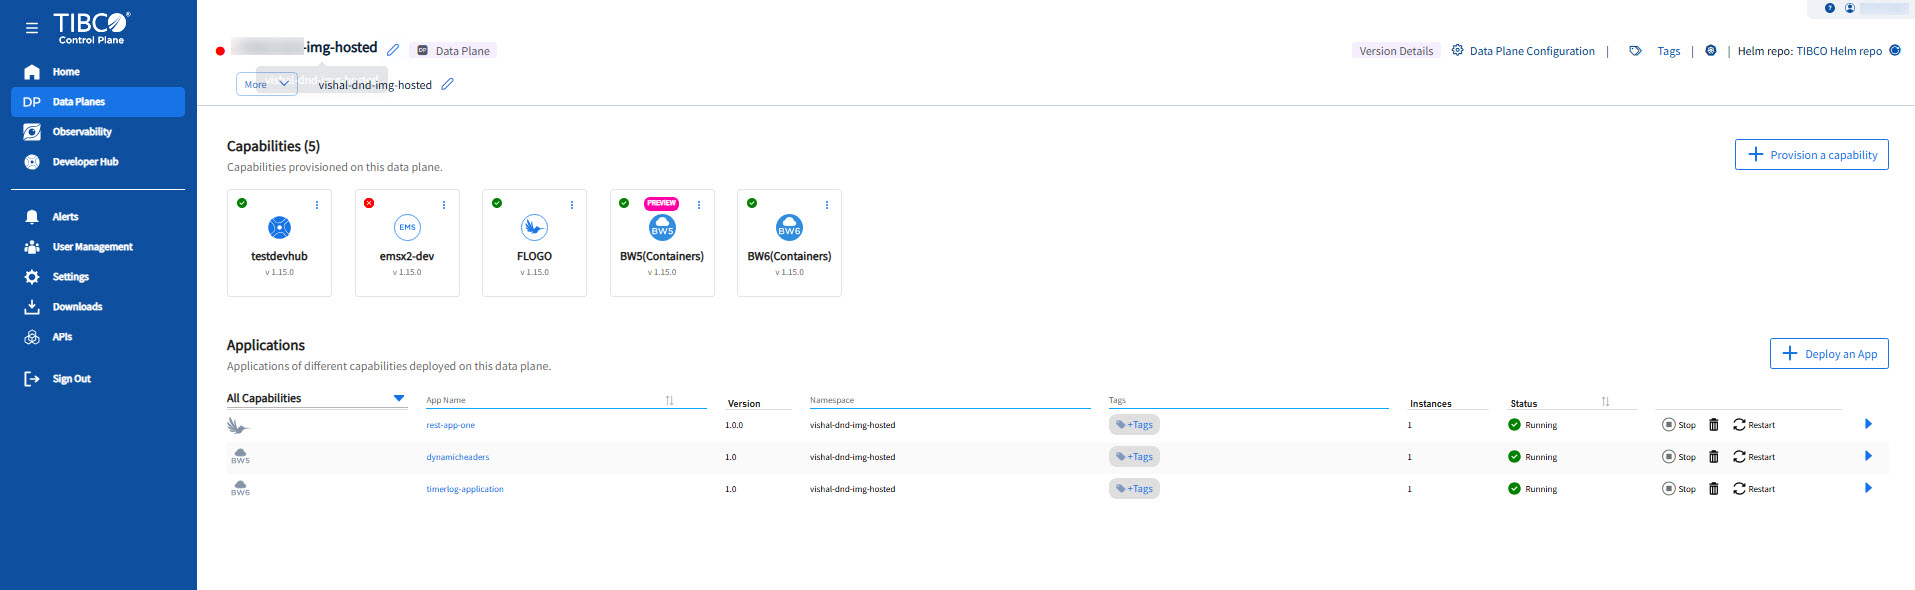Open options menu on FLOGO card
This screenshot has height=590, width=1915.
point(572,205)
